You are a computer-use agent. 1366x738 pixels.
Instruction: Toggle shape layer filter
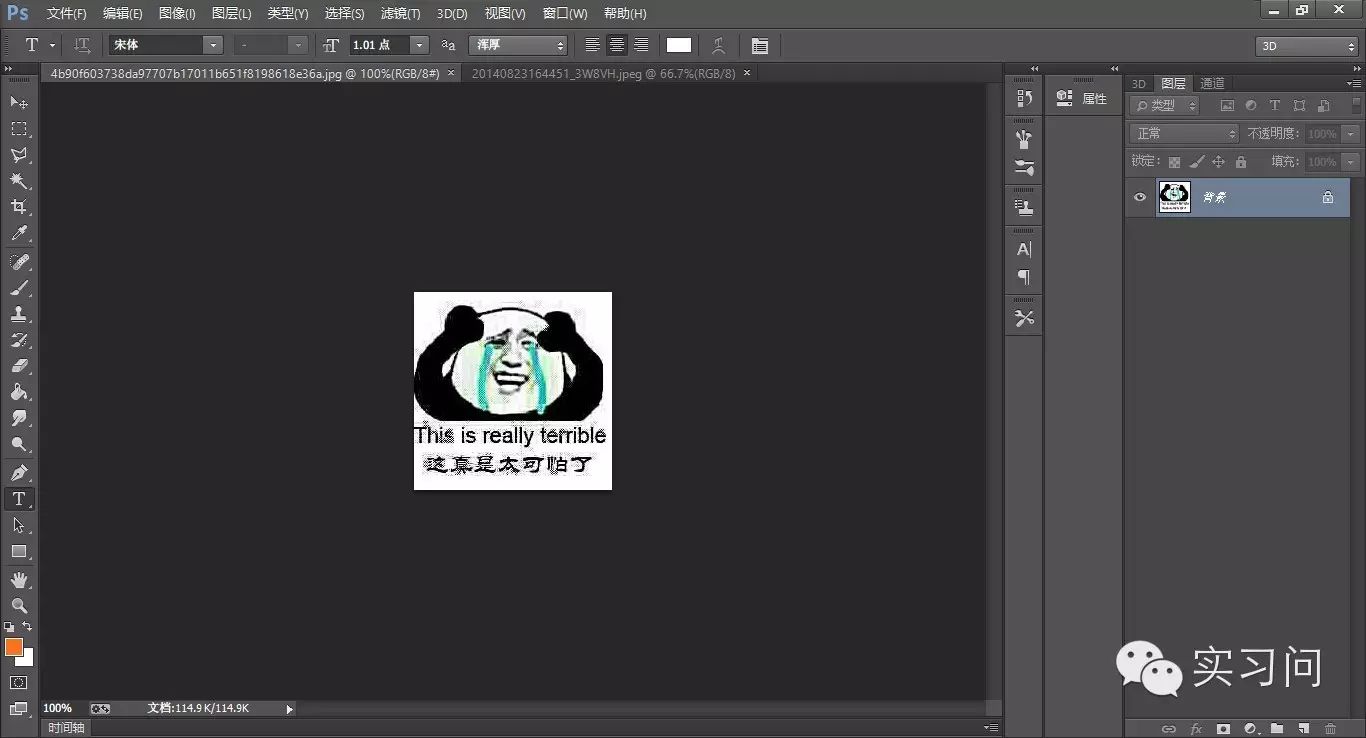click(1299, 105)
